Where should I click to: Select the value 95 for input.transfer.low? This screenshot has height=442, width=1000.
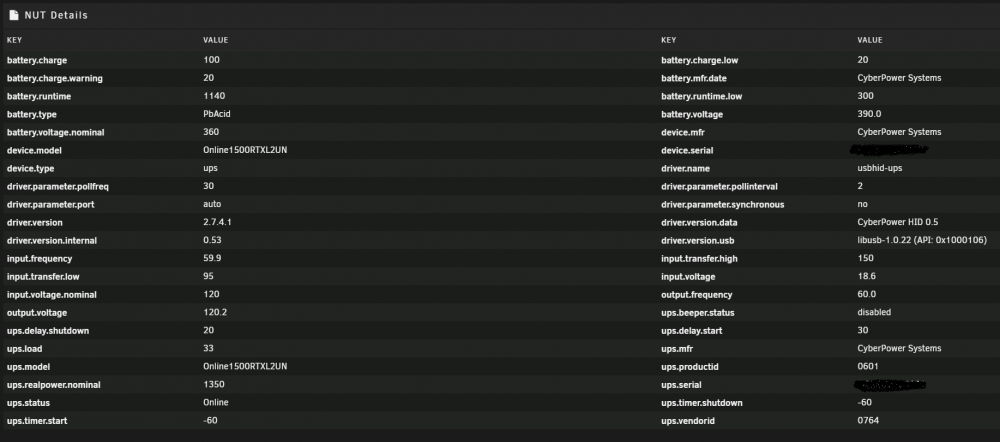click(209, 276)
